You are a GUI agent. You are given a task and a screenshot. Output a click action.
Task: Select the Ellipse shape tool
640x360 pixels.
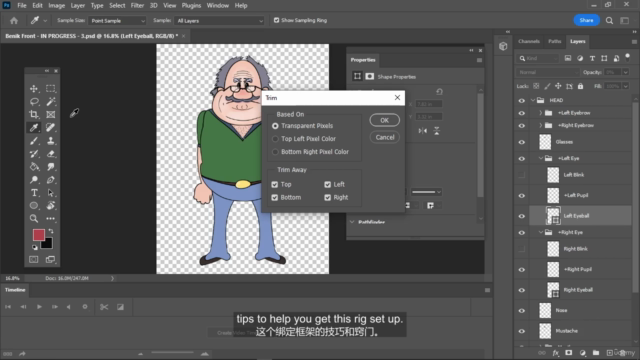34,206
